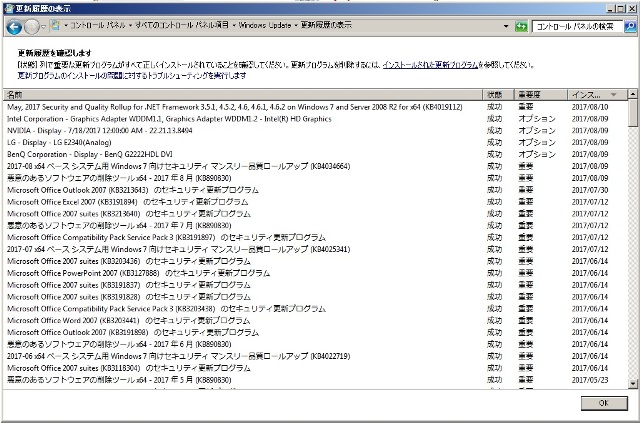Click the 2017/08/10 install date cell

click(590, 107)
